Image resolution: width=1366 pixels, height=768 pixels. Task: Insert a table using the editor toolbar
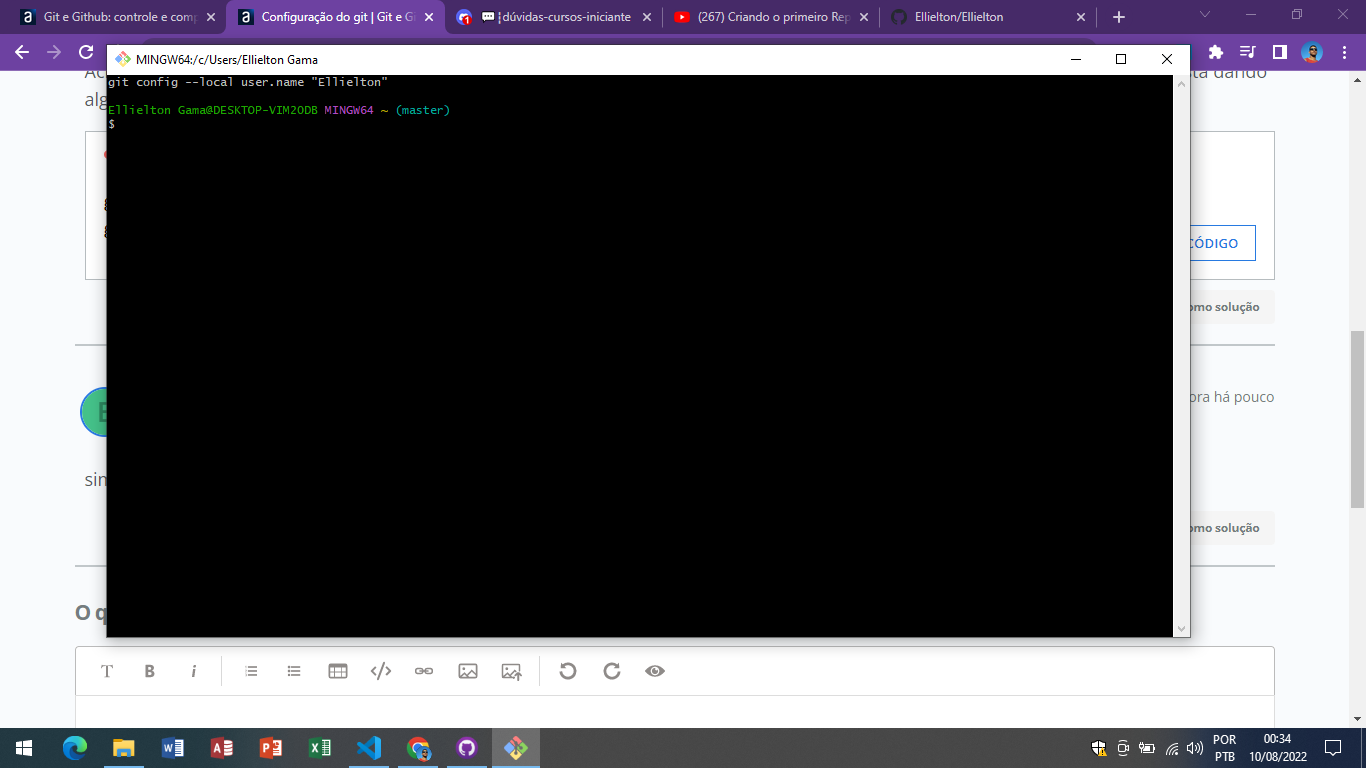[338, 671]
